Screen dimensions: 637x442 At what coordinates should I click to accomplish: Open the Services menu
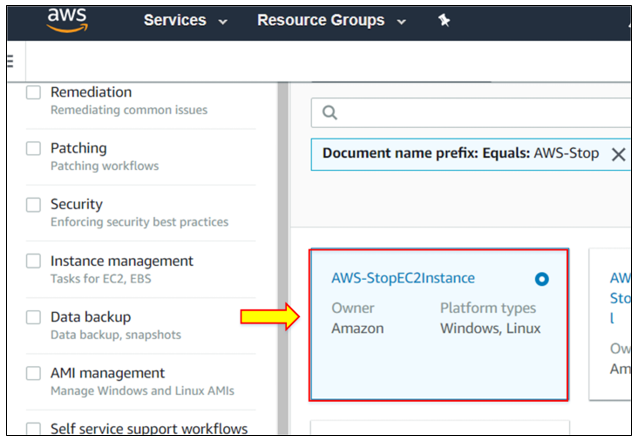coord(175,20)
